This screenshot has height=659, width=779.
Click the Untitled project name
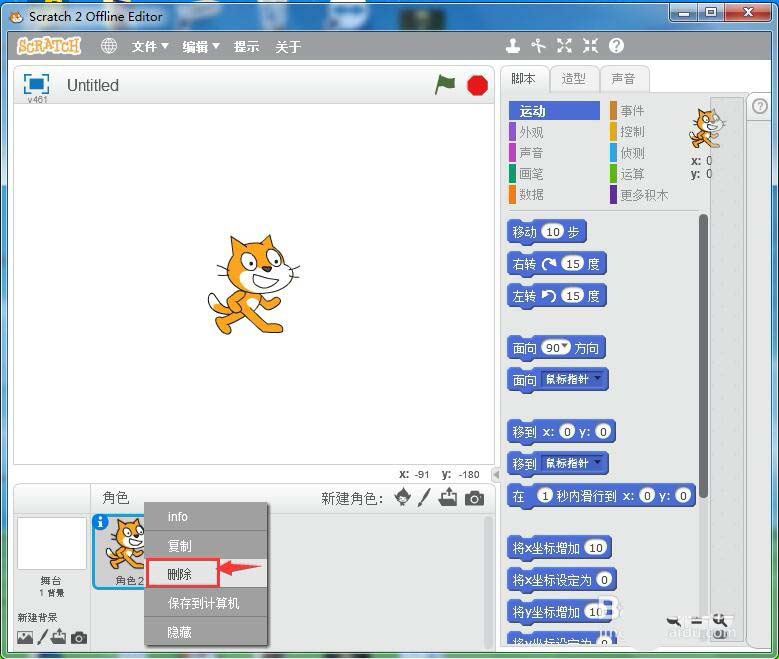[93, 85]
